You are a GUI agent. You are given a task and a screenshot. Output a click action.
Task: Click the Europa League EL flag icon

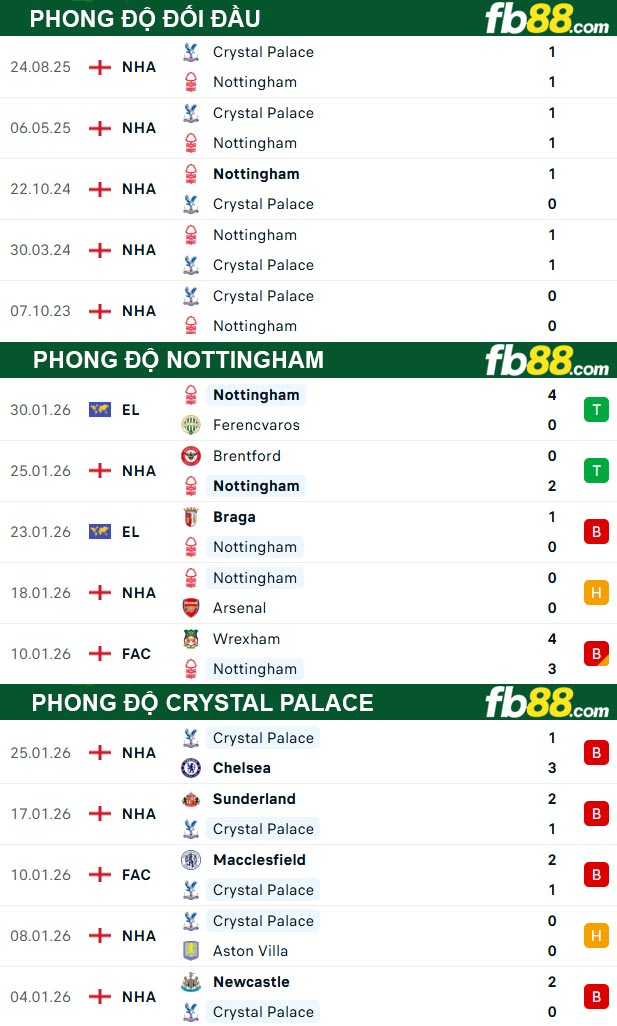(99, 409)
